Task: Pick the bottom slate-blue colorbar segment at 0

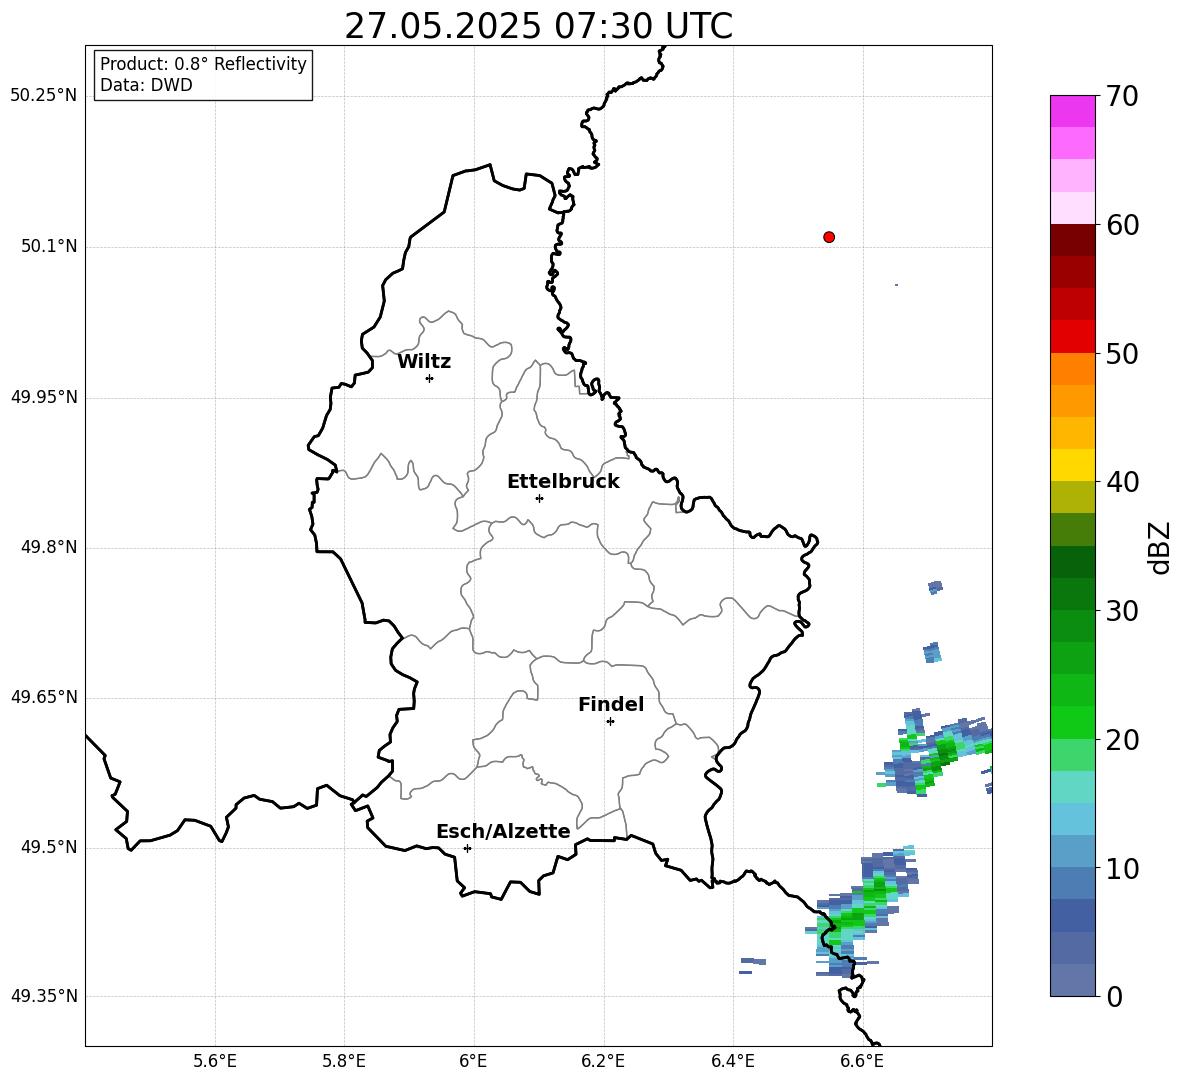Action: click(1073, 980)
